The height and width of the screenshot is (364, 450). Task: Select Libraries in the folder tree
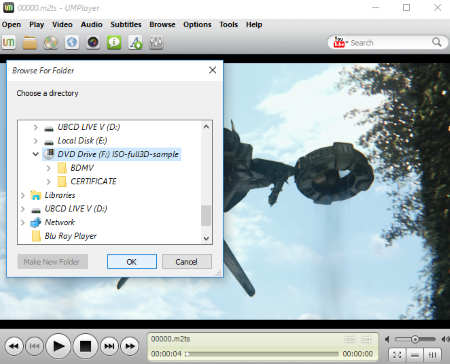tap(60, 195)
